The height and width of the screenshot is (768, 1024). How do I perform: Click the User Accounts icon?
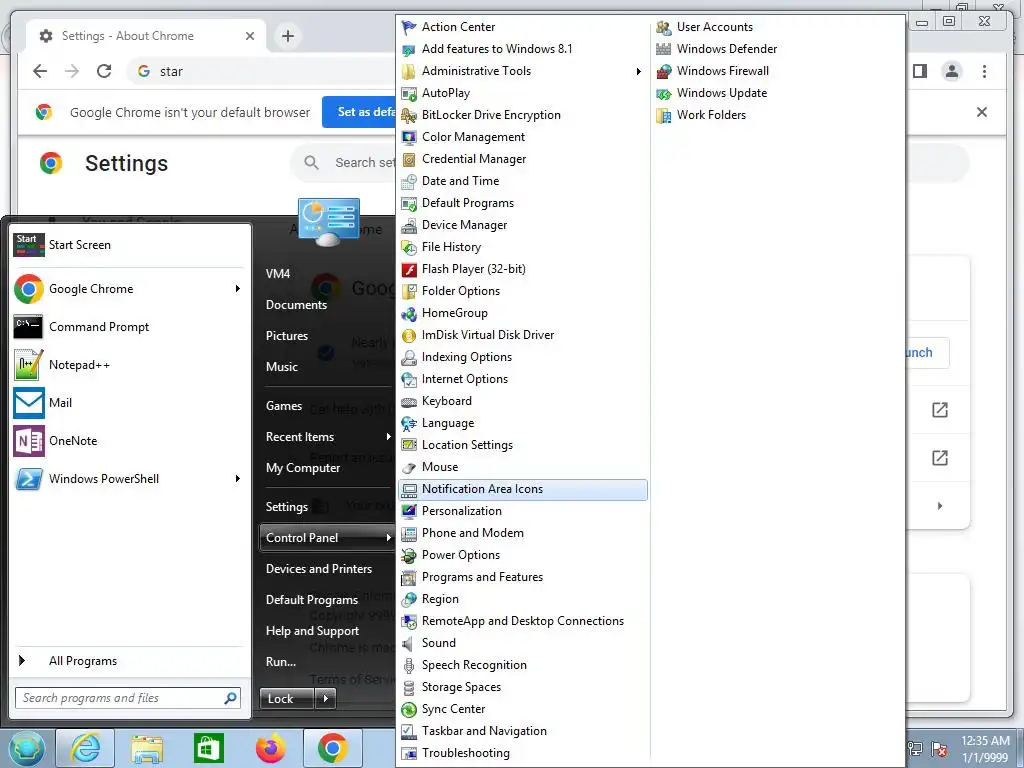point(664,27)
